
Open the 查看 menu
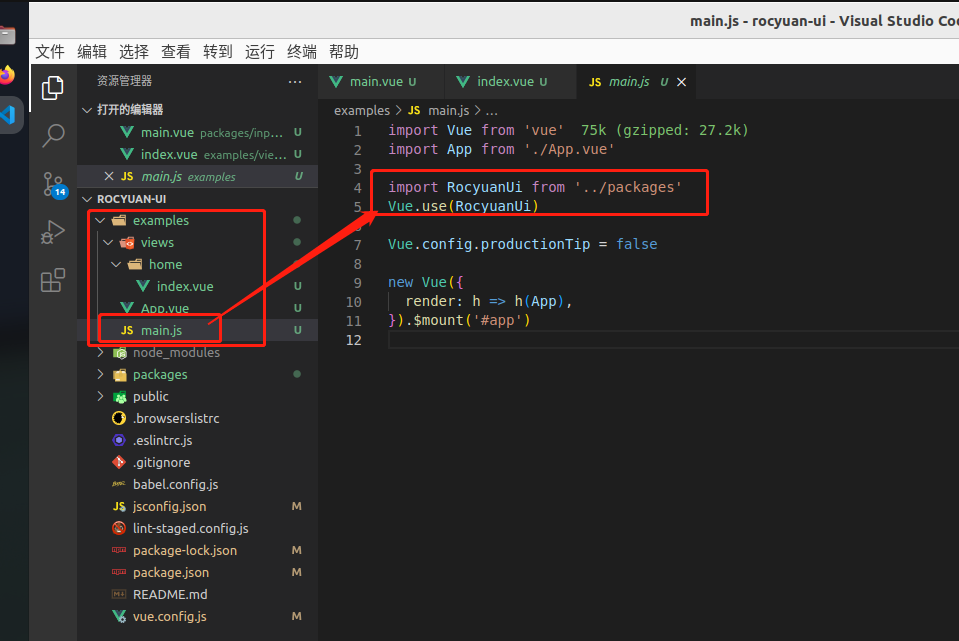point(176,52)
